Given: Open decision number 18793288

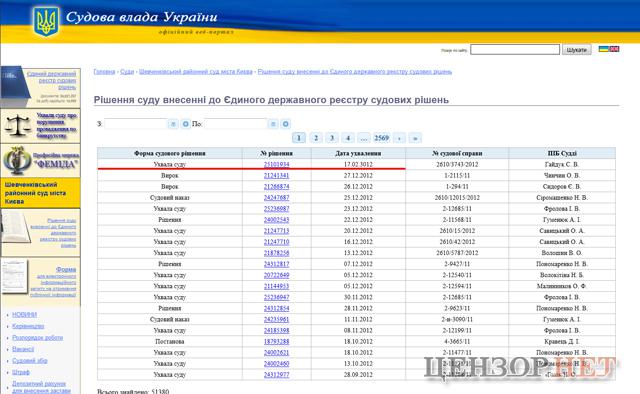Looking at the screenshot, I should 276,341.
